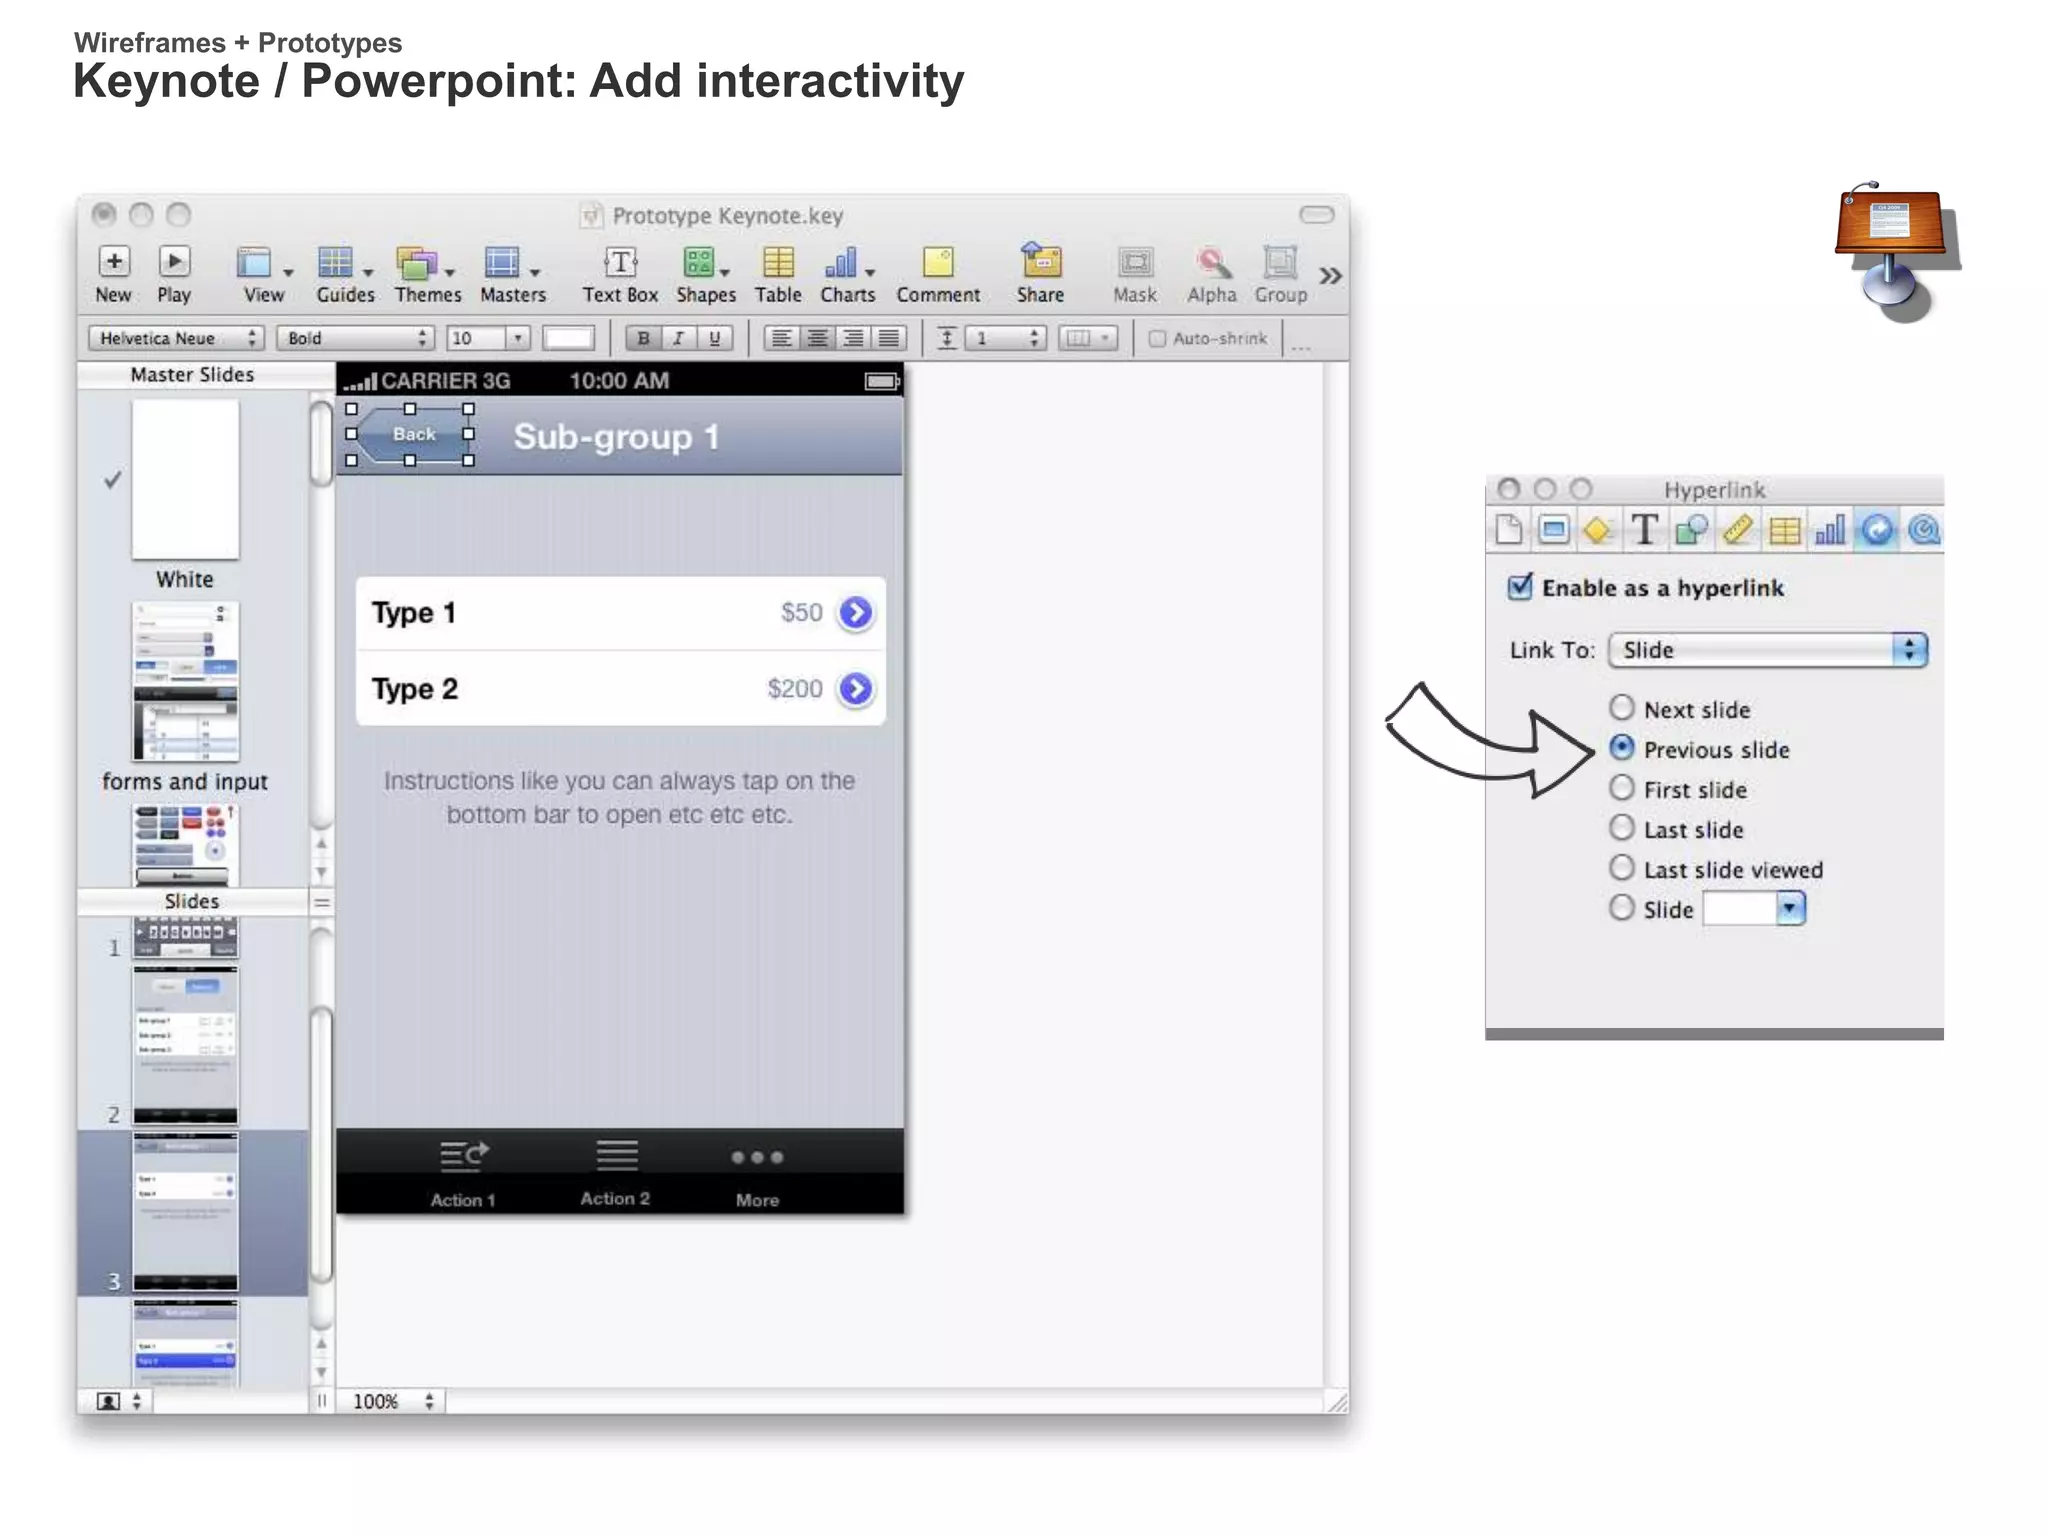The height and width of the screenshot is (1536, 2048).
Task: Click the New slide toolbar icon
Action: point(114,262)
